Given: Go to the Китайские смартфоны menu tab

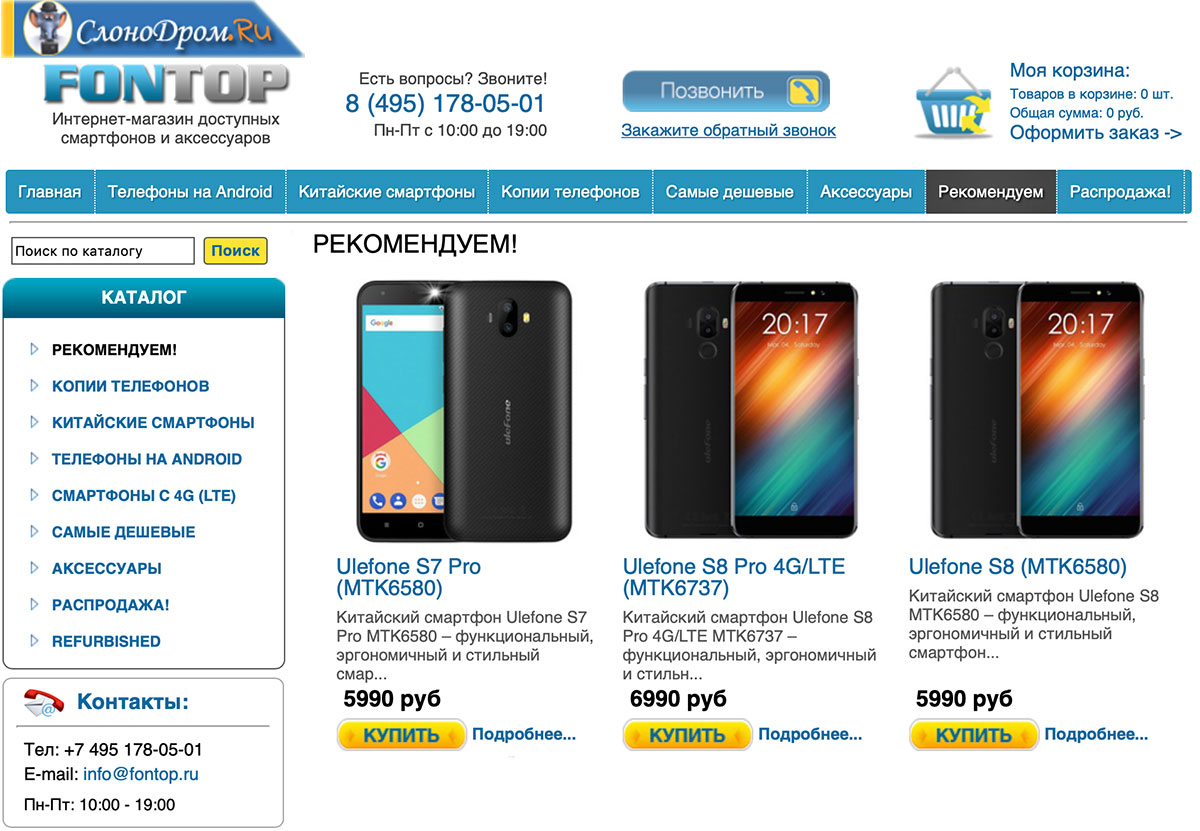Looking at the screenshot, I should click(x=387, y=192).
